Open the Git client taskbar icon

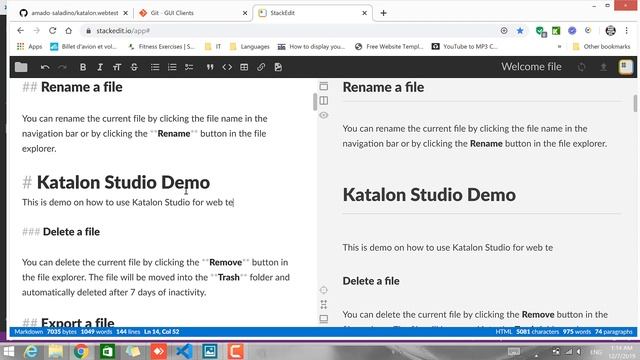[158, 351]
